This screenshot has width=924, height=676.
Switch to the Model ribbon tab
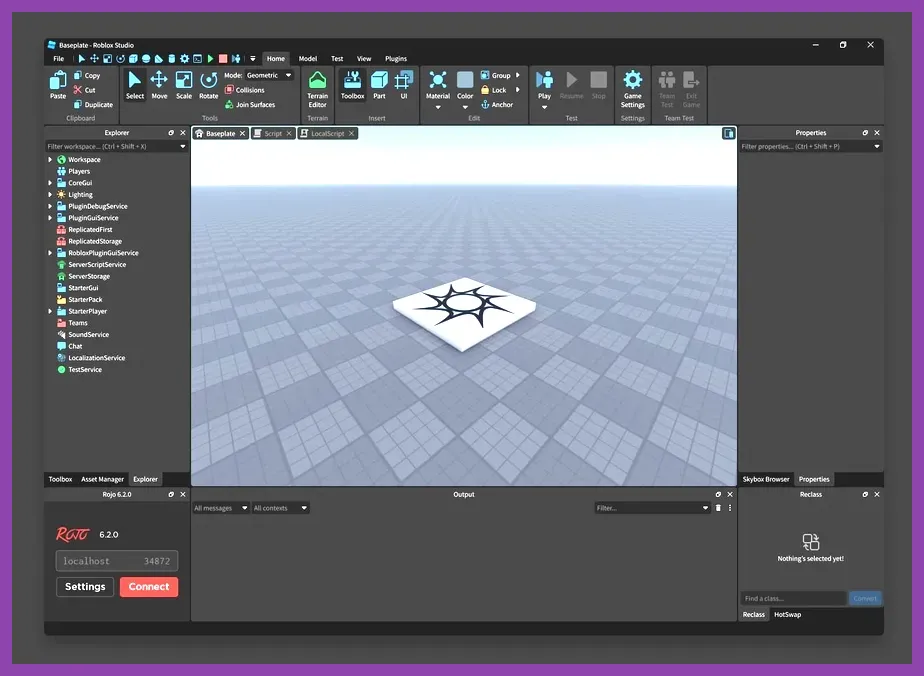(308, 58)
